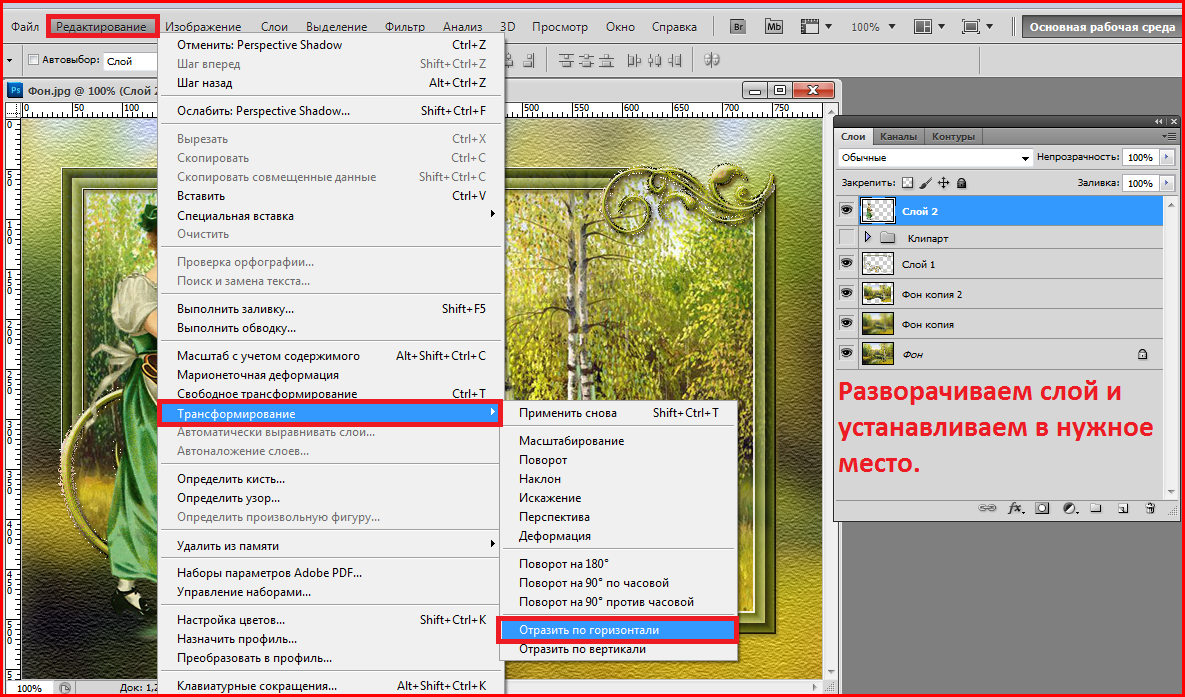This screenshot has height=697, width=1185.
Task: Click auto-align layers icon in options bar
Action: 711,60
